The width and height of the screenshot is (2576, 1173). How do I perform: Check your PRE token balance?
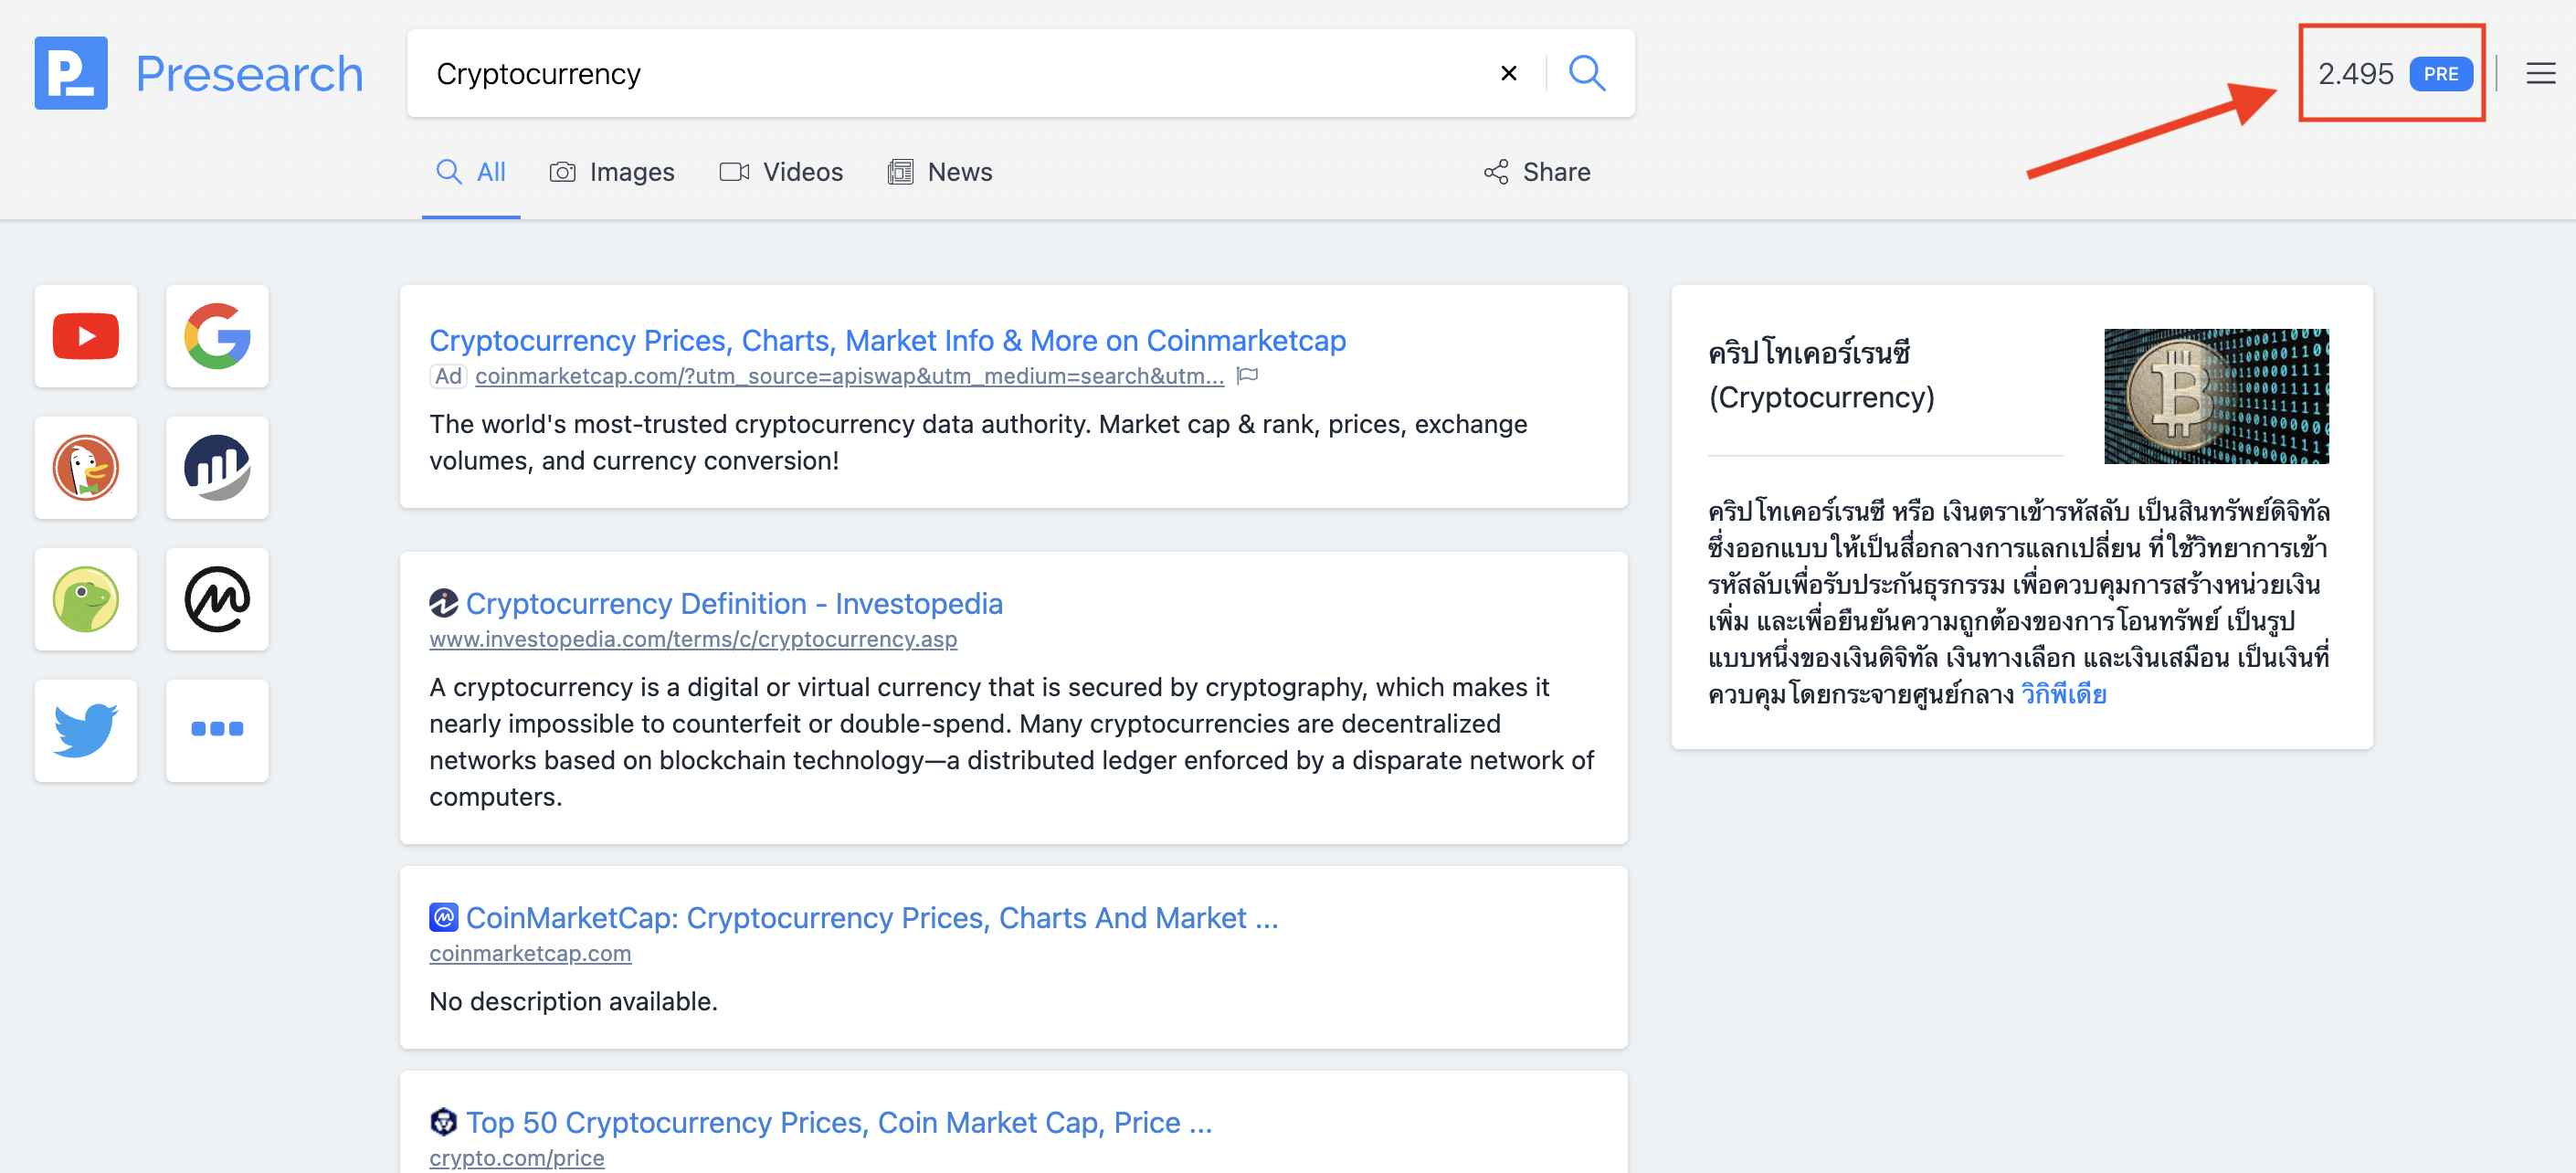[2391, 72]
